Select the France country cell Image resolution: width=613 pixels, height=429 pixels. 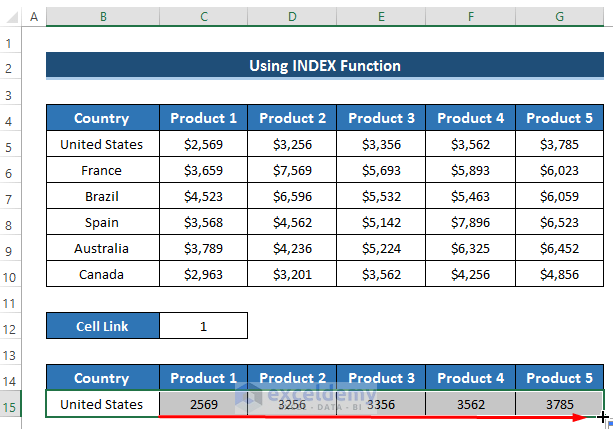coord(101,170)
